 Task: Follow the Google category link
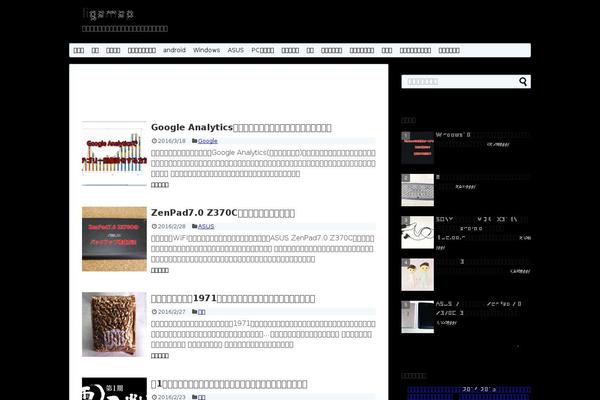208,141
